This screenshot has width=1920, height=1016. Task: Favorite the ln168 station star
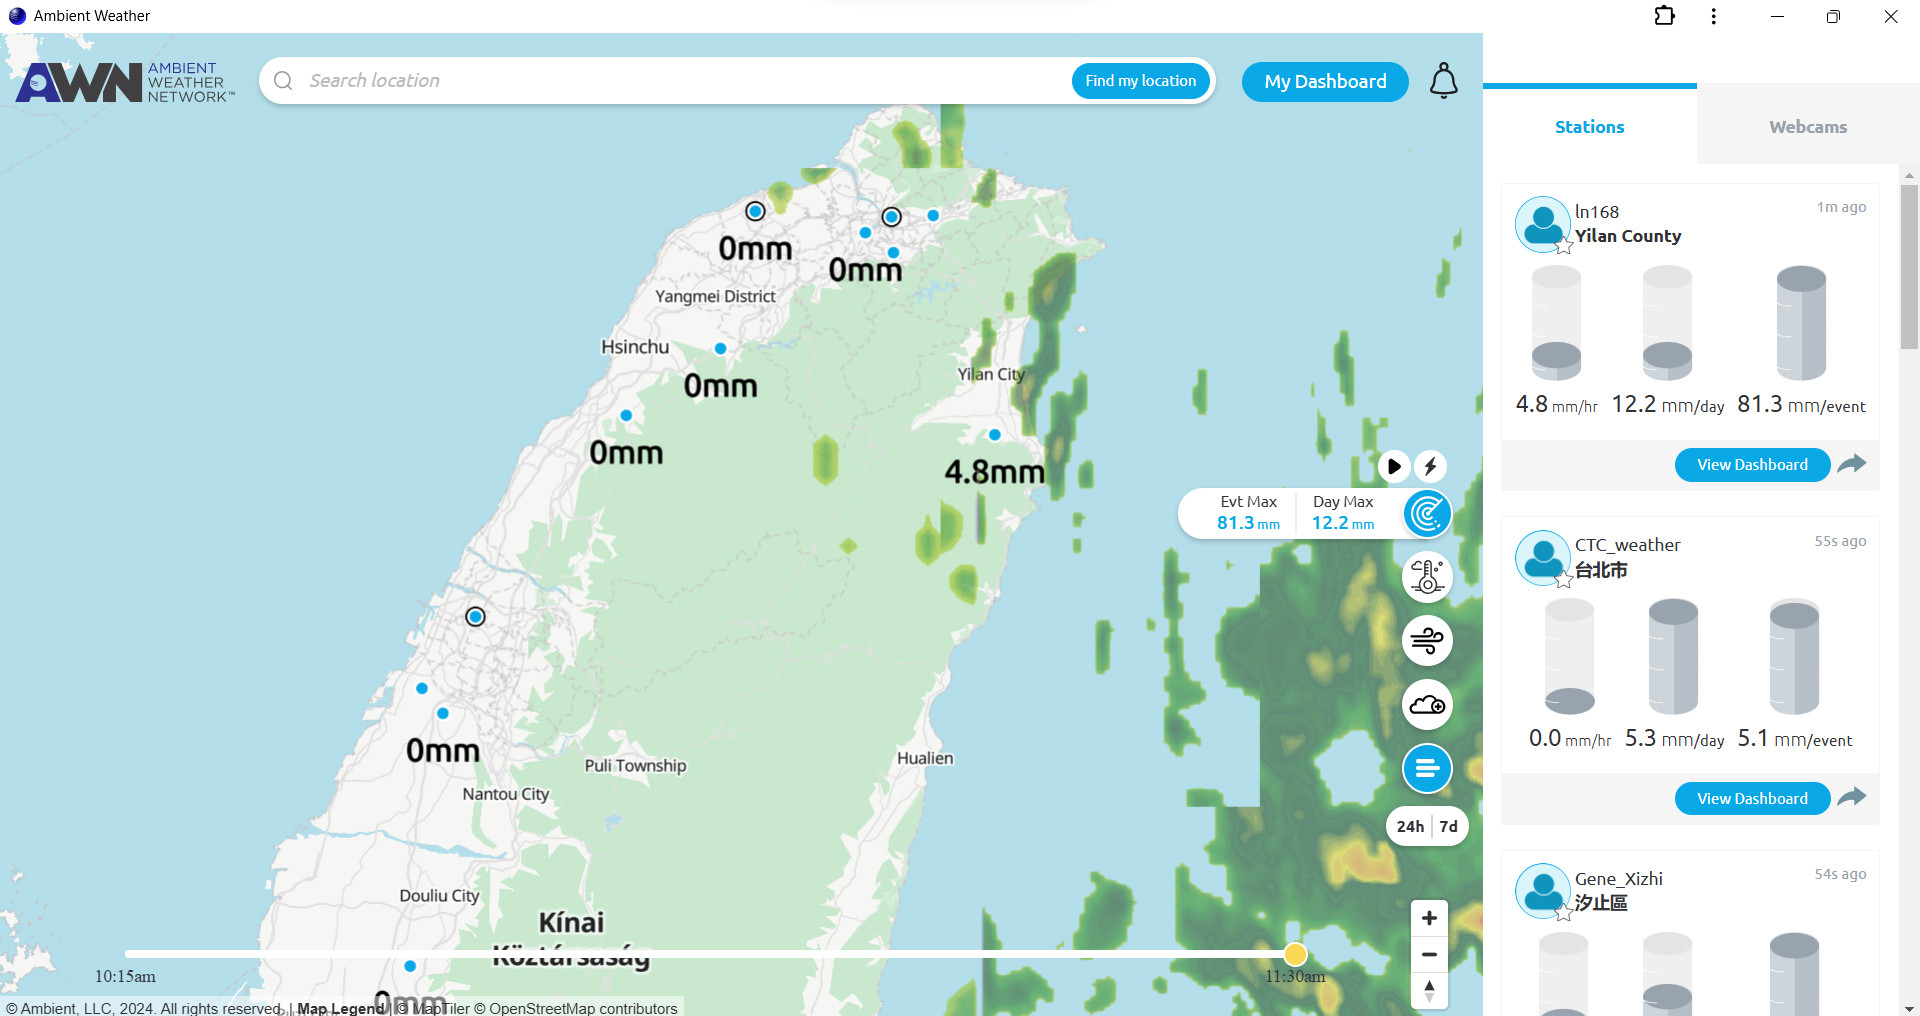click(x=1564, y=245)
